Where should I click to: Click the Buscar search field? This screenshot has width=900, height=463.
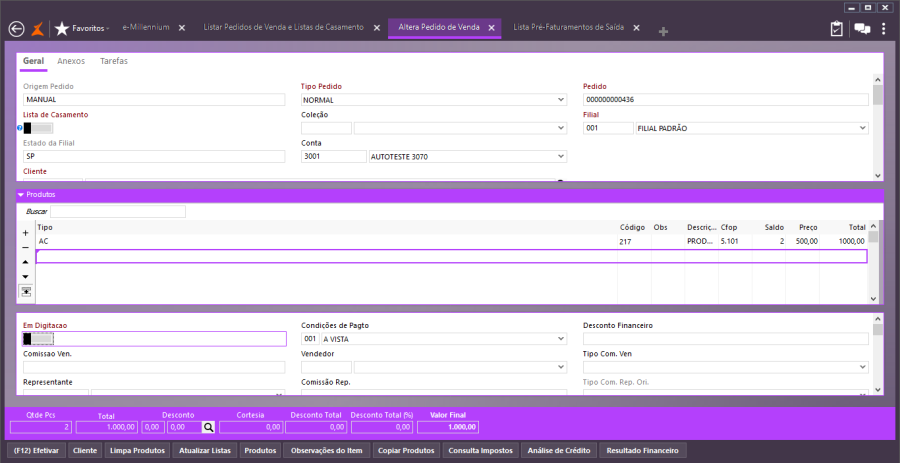118,212
